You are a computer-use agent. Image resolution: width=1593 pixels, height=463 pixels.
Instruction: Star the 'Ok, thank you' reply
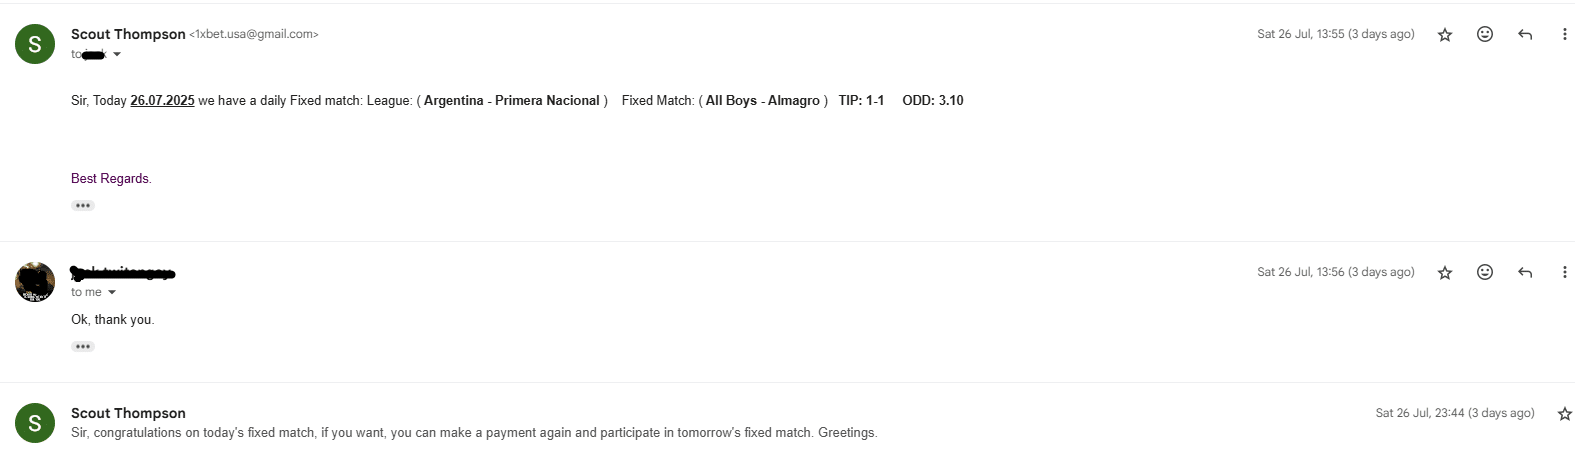(x=1445, y=273)
